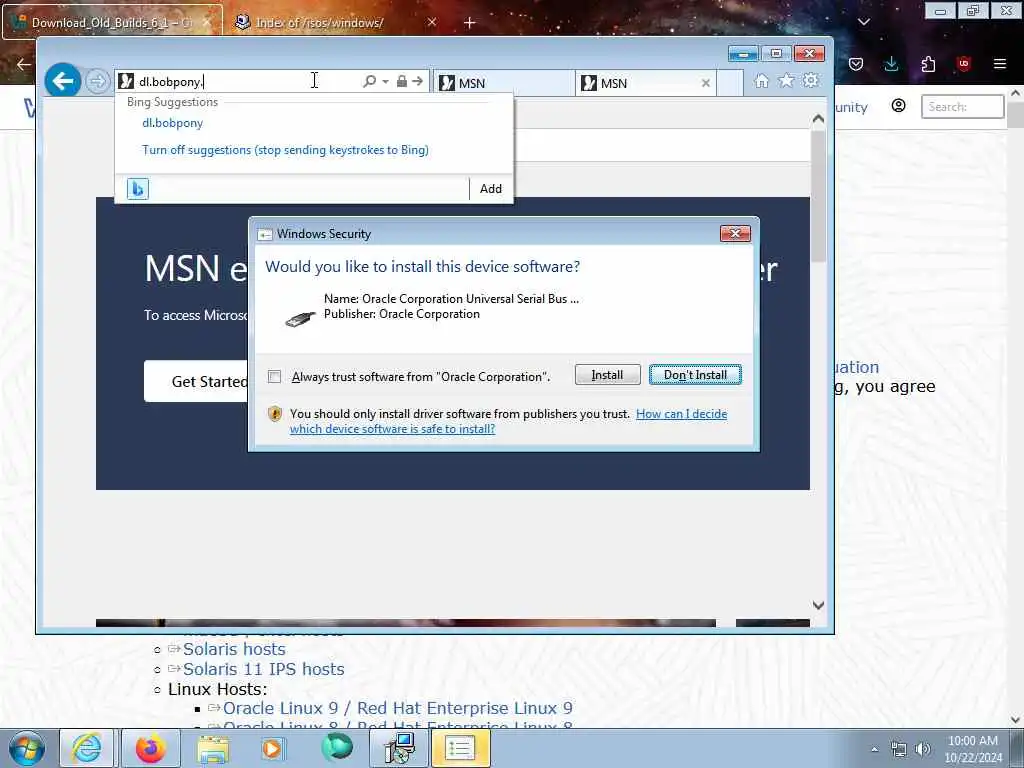The width and height of the screenshot is (1024, 768).
Task: Open Oracle Linux 9 / Red Hat link
Action: tap(397, 708)
